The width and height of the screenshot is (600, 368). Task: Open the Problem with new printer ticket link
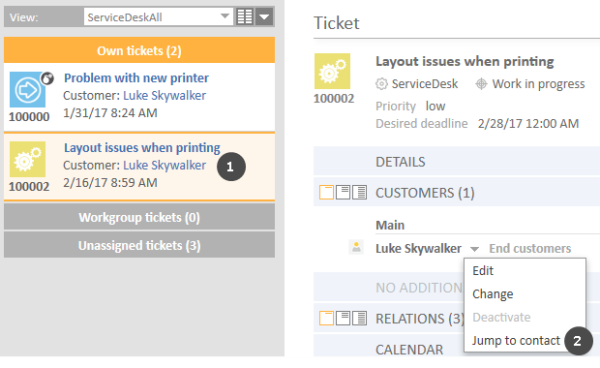pos(136,78)
